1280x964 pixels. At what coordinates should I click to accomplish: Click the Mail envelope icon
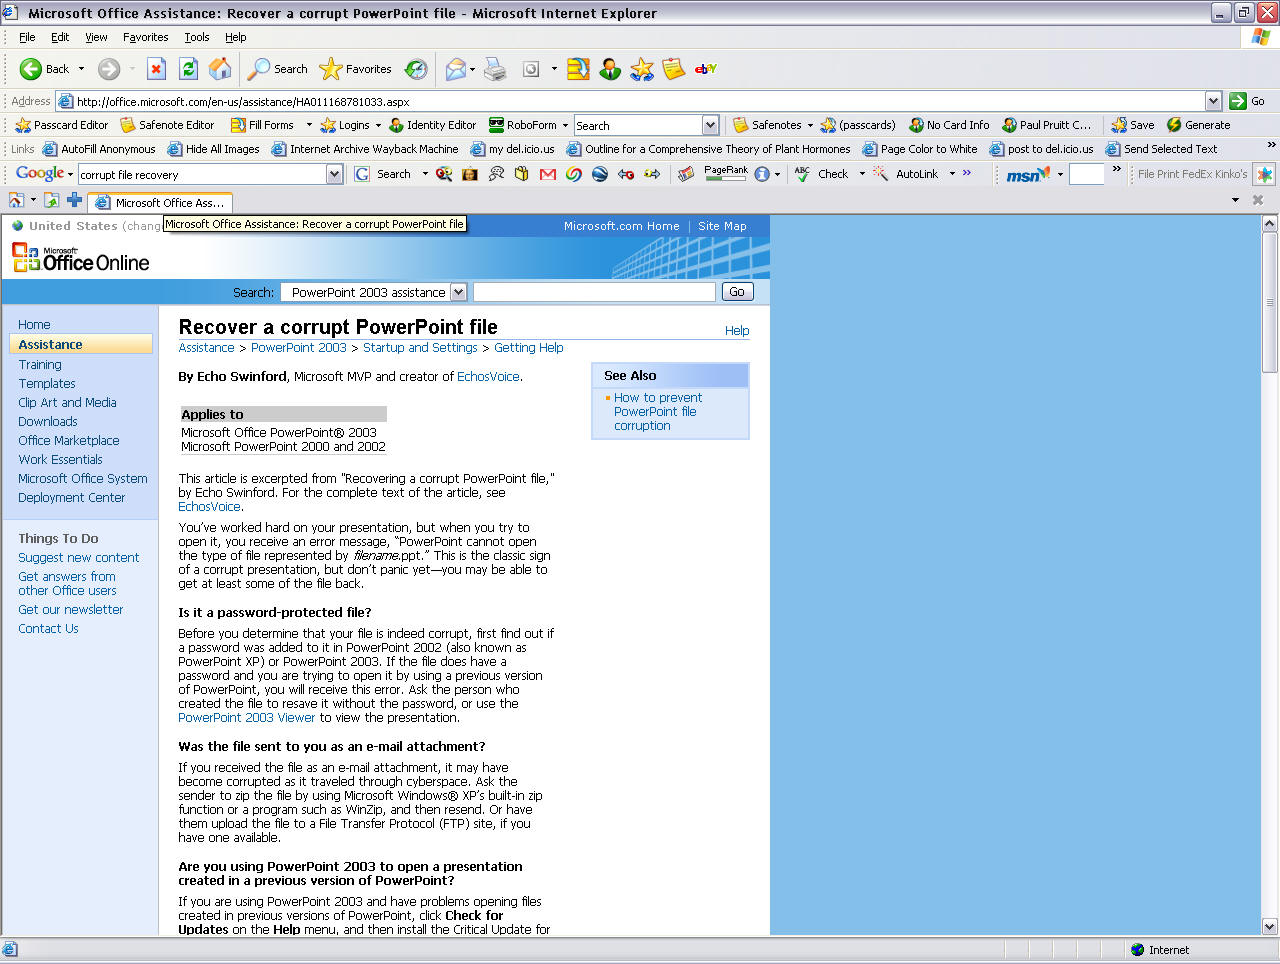click(x=455, y=69)
